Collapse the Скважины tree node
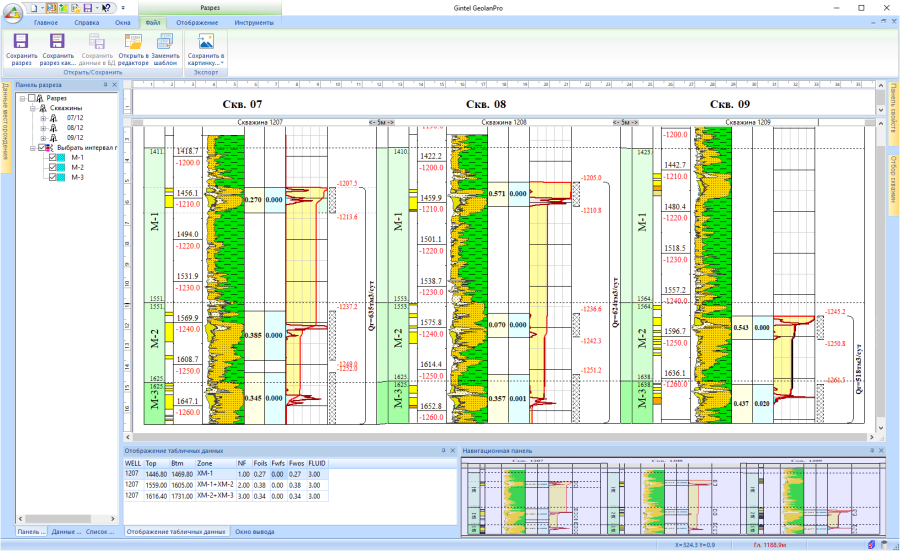Image resolution: width=900 pixels, height=551 pixels. pyautogui.click(x=32, y=108)
